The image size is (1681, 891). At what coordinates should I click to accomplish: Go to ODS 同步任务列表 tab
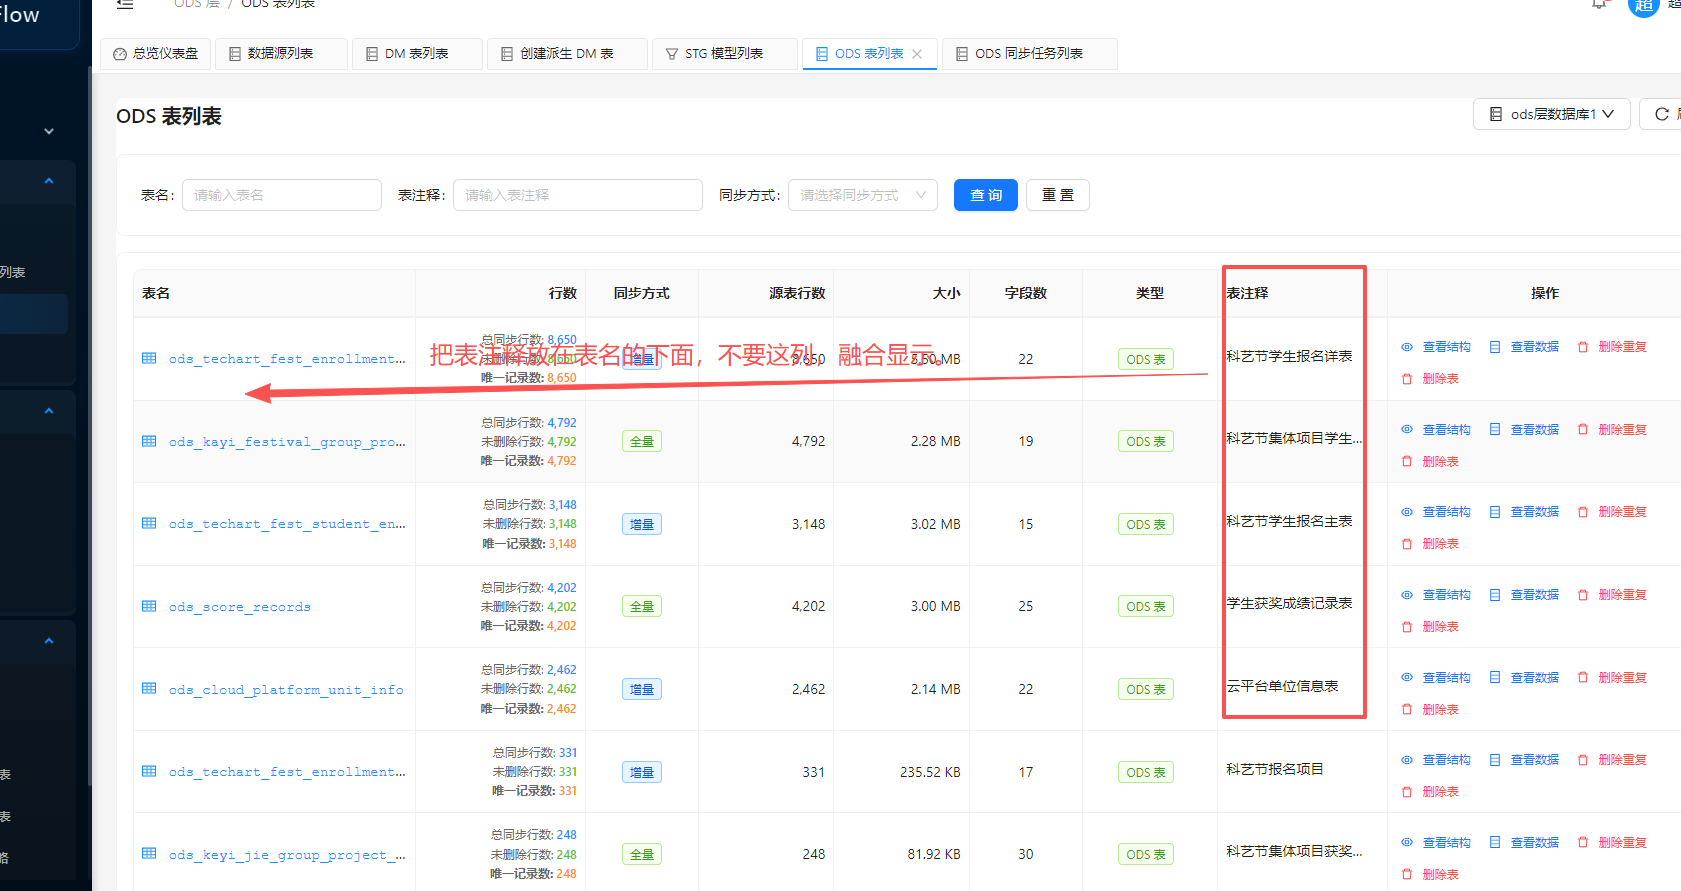tap(1028, 54)
